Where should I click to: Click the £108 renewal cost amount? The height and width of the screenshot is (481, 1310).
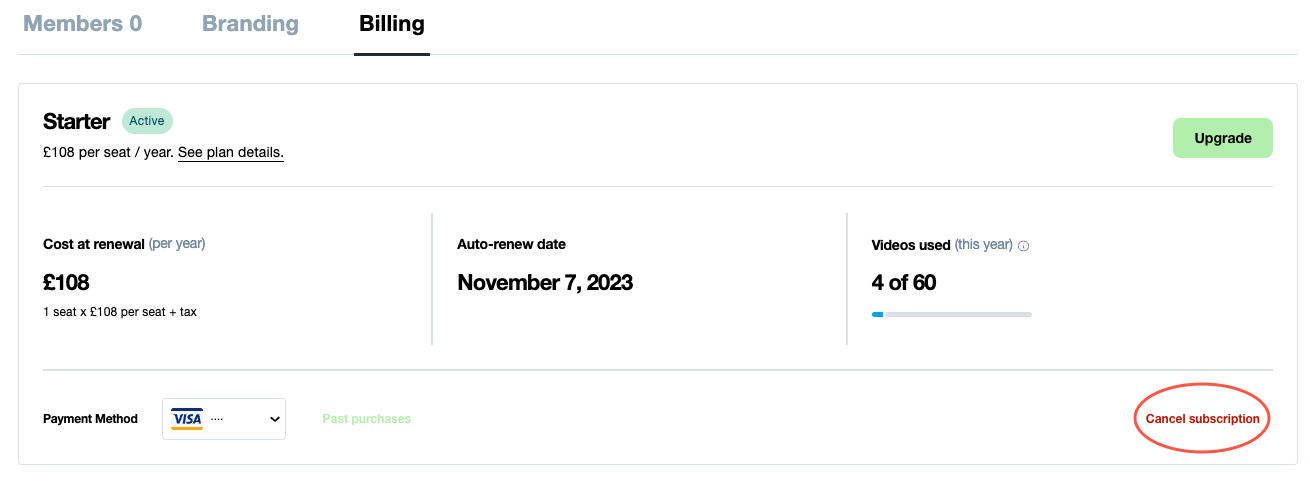(x=67, y=283)
